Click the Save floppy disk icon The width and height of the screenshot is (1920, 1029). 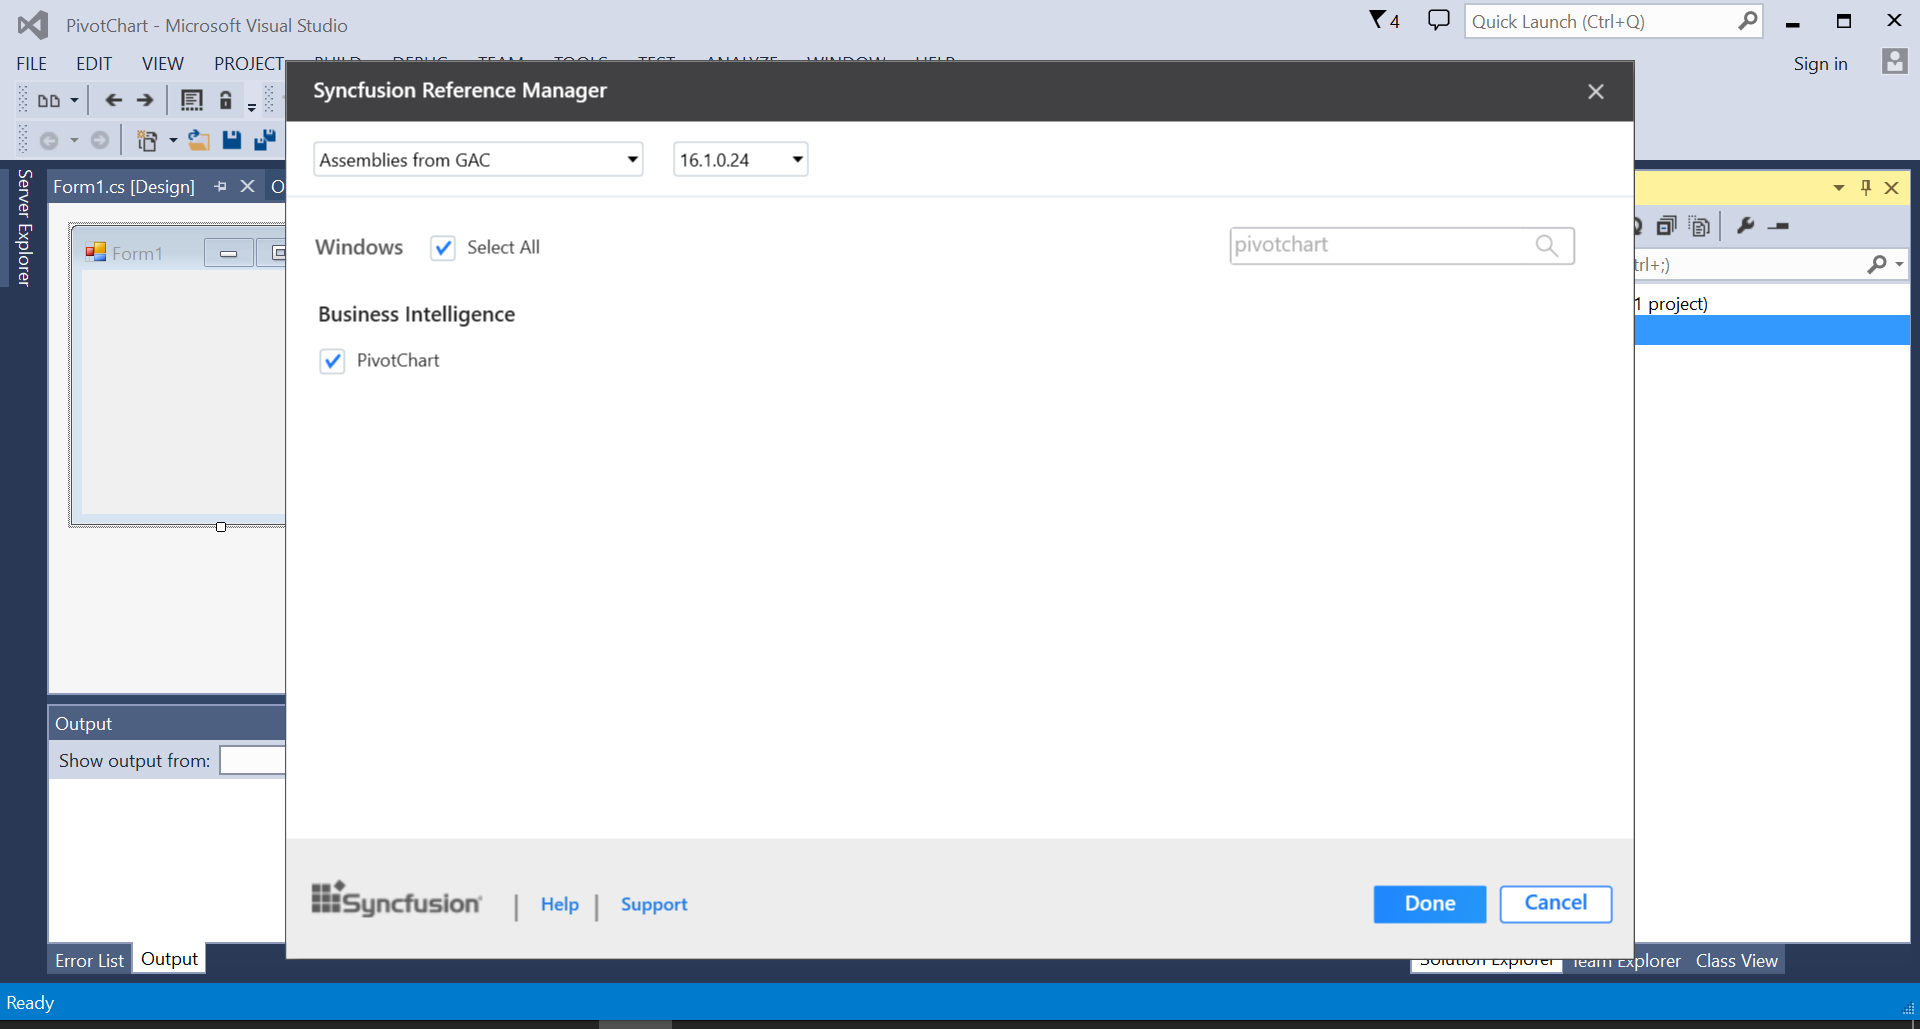[x=232, y=140]
